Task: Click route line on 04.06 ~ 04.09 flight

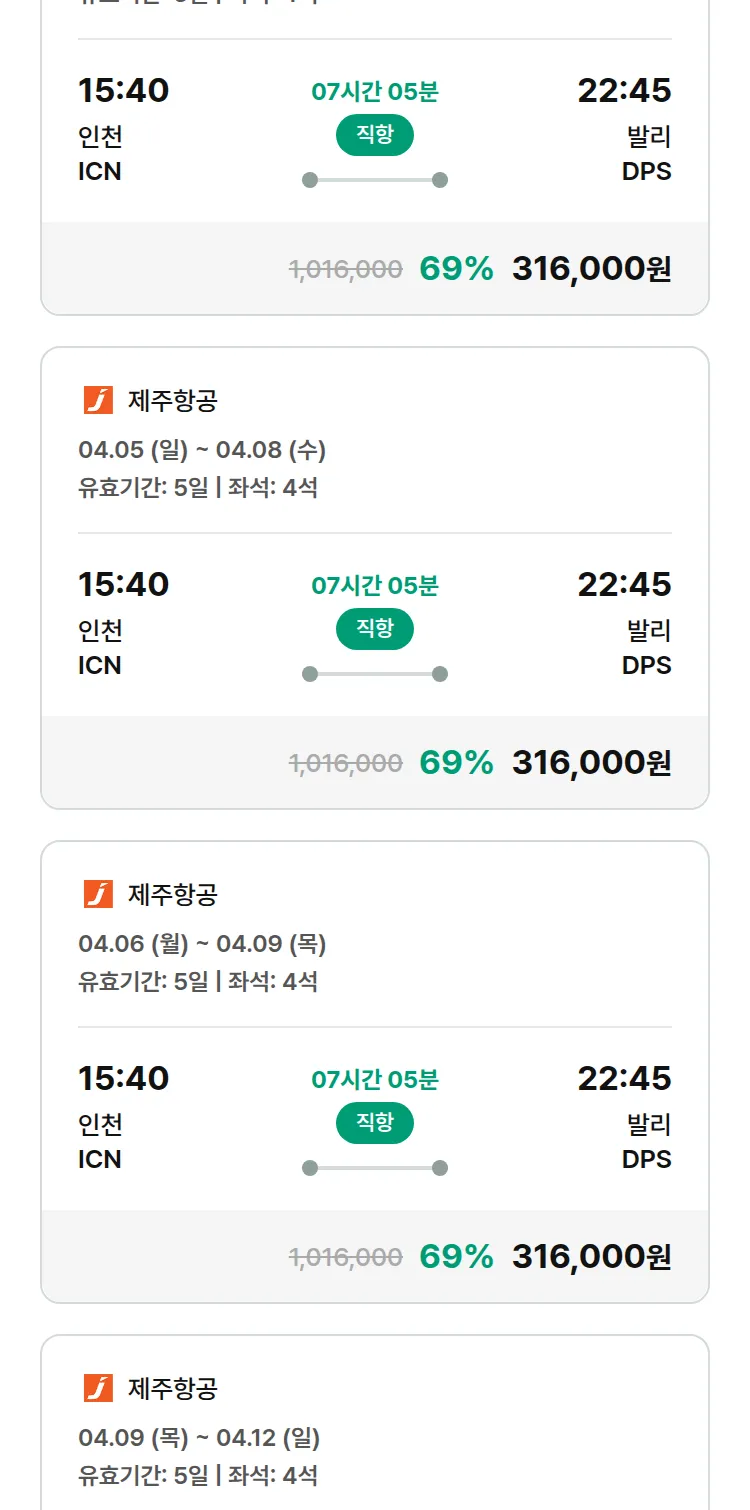Action: (375, 1168)
